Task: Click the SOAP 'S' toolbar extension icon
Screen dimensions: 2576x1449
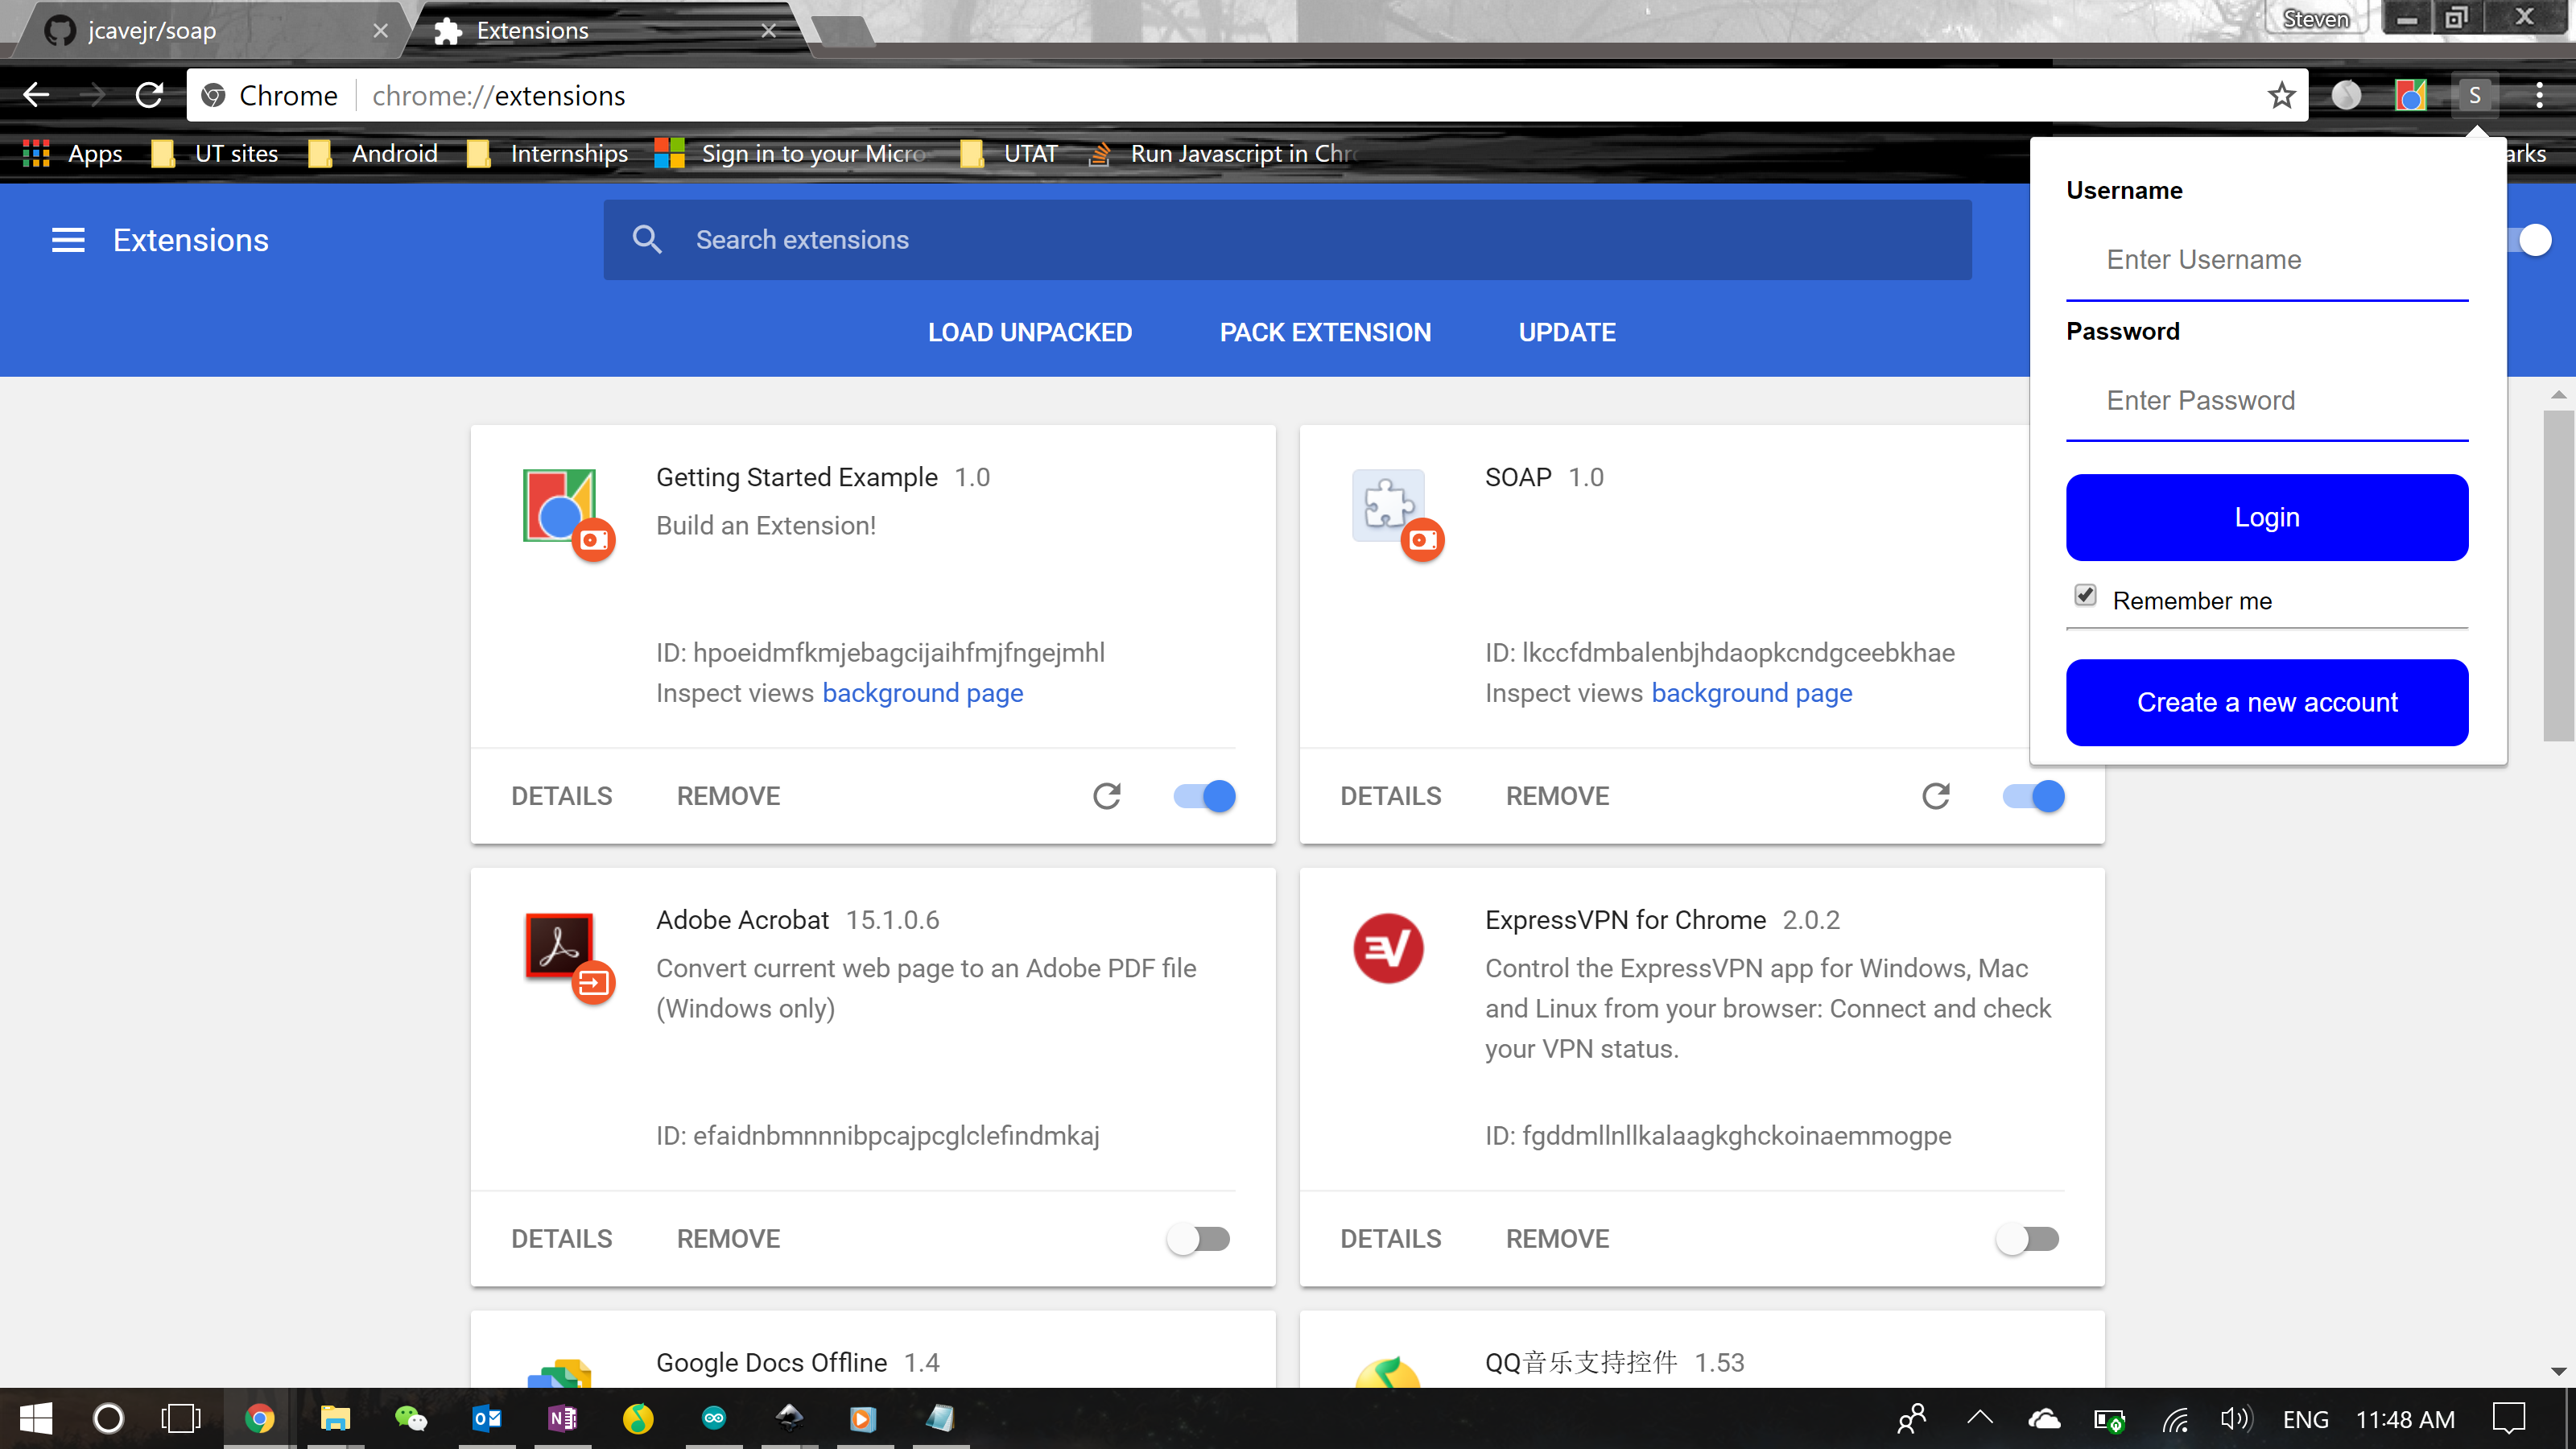Action: (2474, 96)
